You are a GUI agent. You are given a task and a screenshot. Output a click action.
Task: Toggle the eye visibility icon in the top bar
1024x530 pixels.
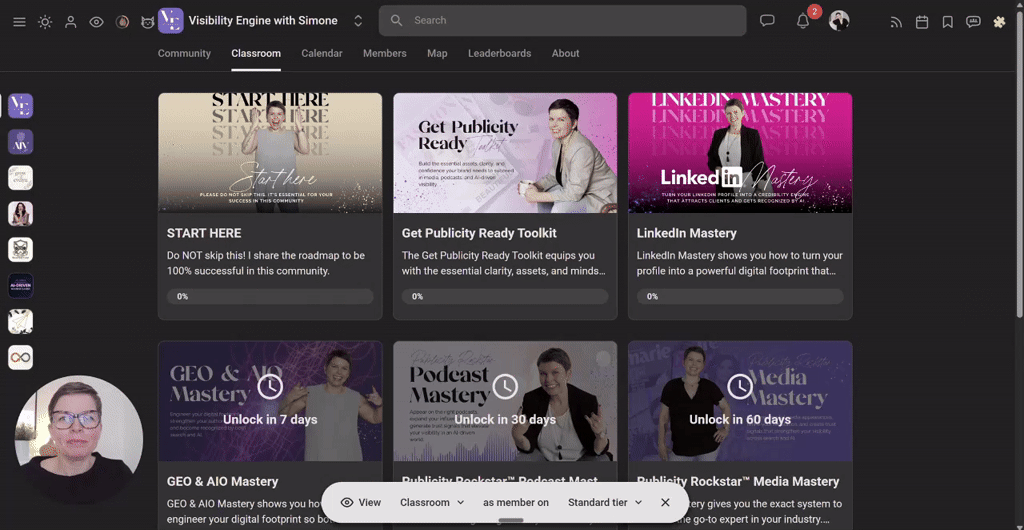click(97, 22)
